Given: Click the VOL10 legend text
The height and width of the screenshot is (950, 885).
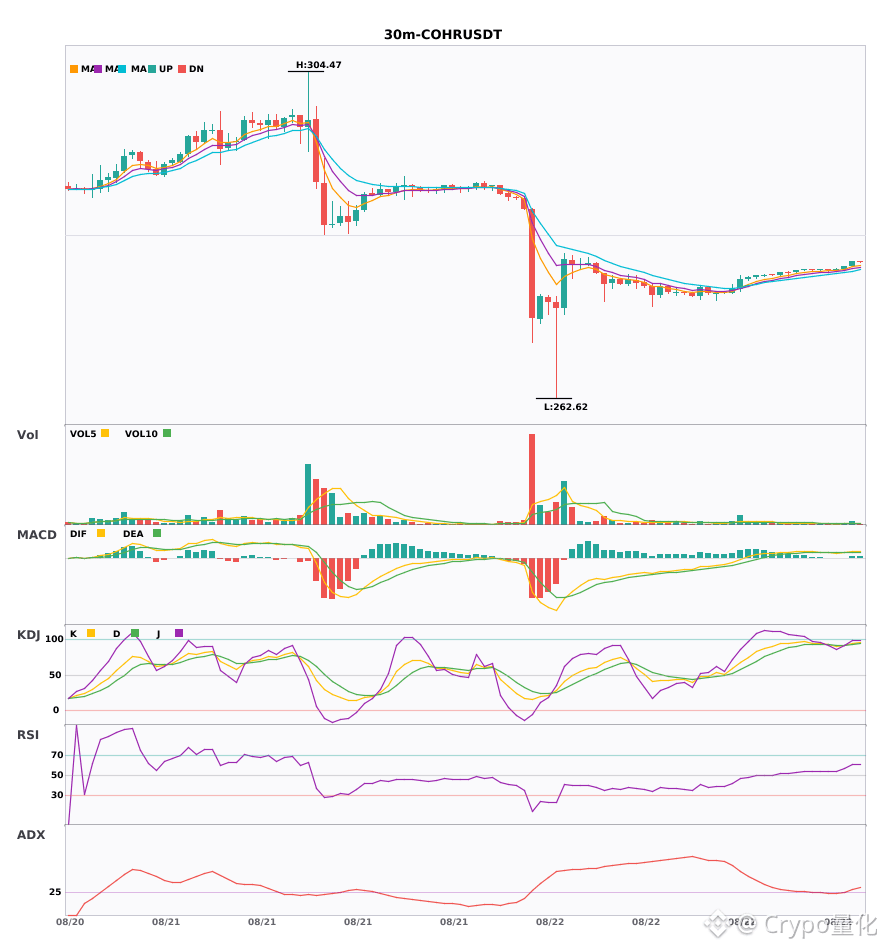Looking at the screenshot, I should coord(141,434).
